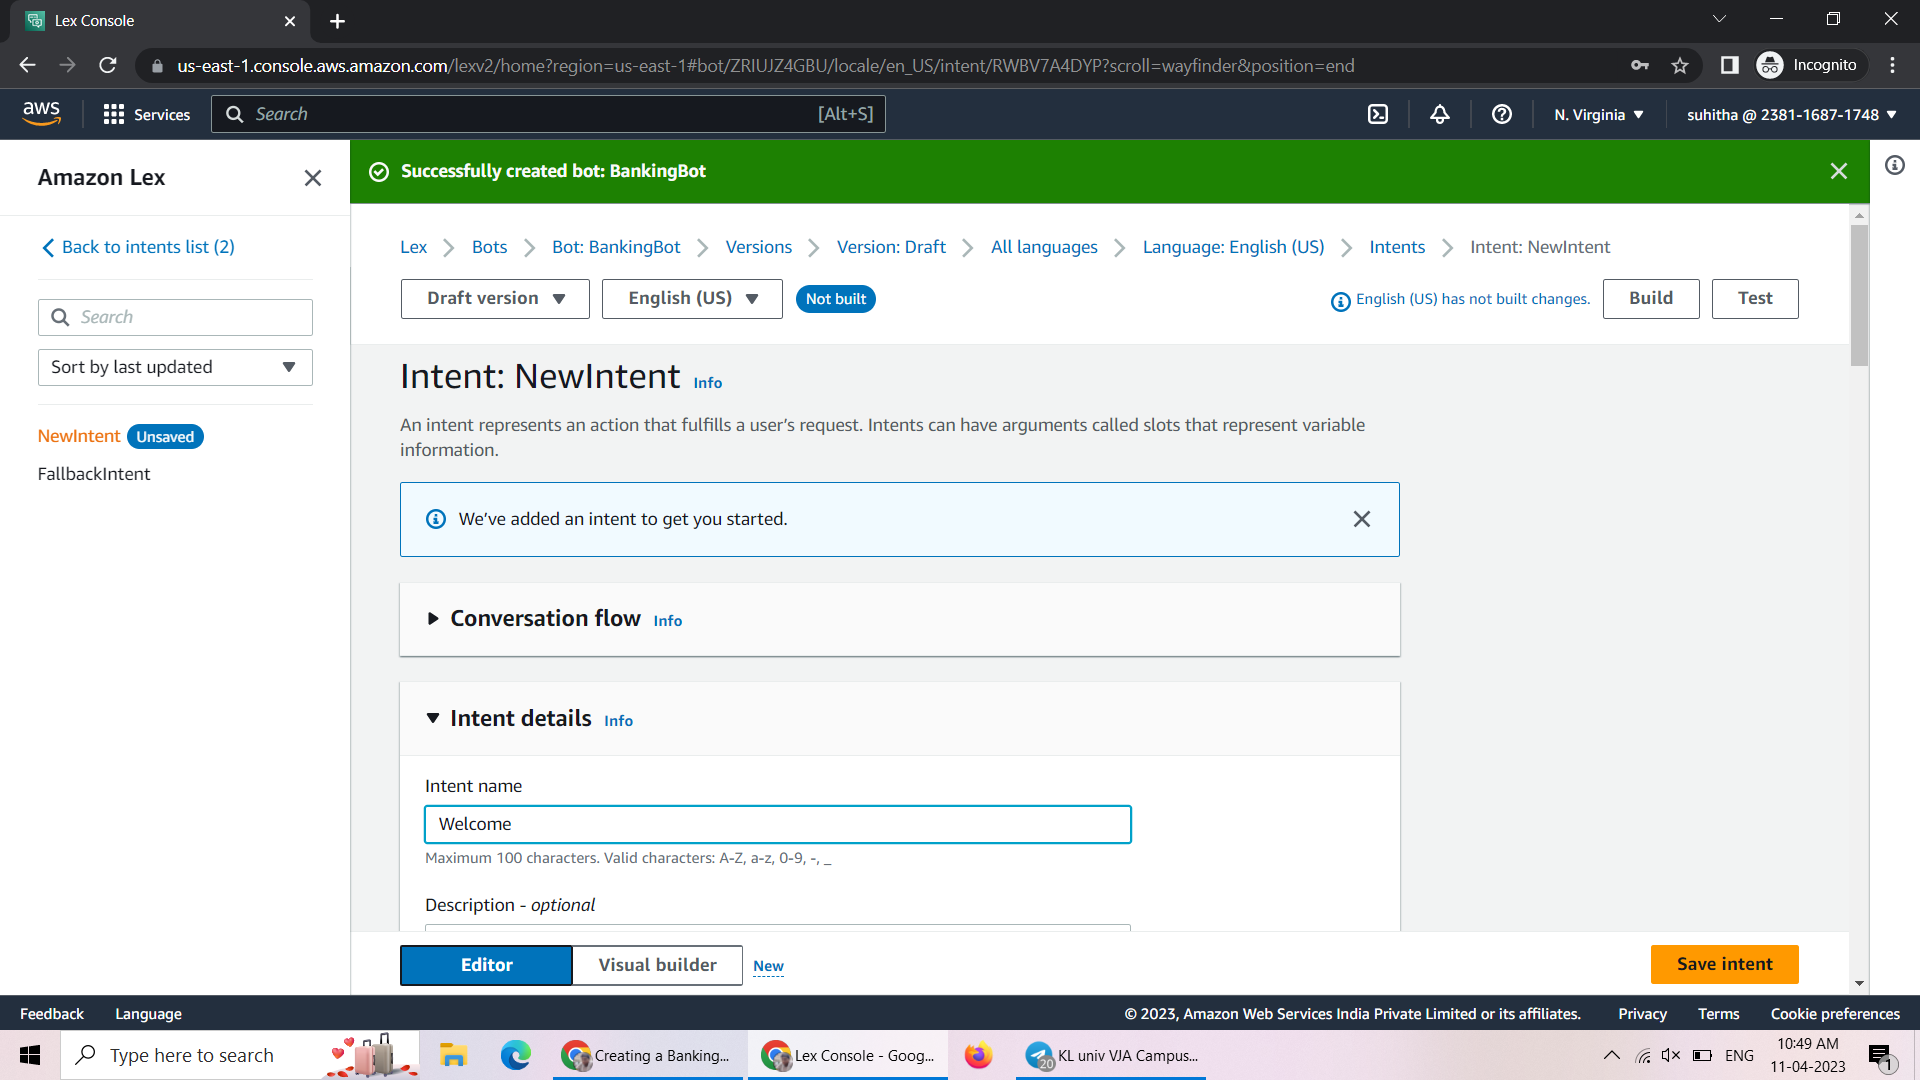Click the AWS logo to go home
The height and width of the screenshot is (1080, 1920).
(42, 113)
